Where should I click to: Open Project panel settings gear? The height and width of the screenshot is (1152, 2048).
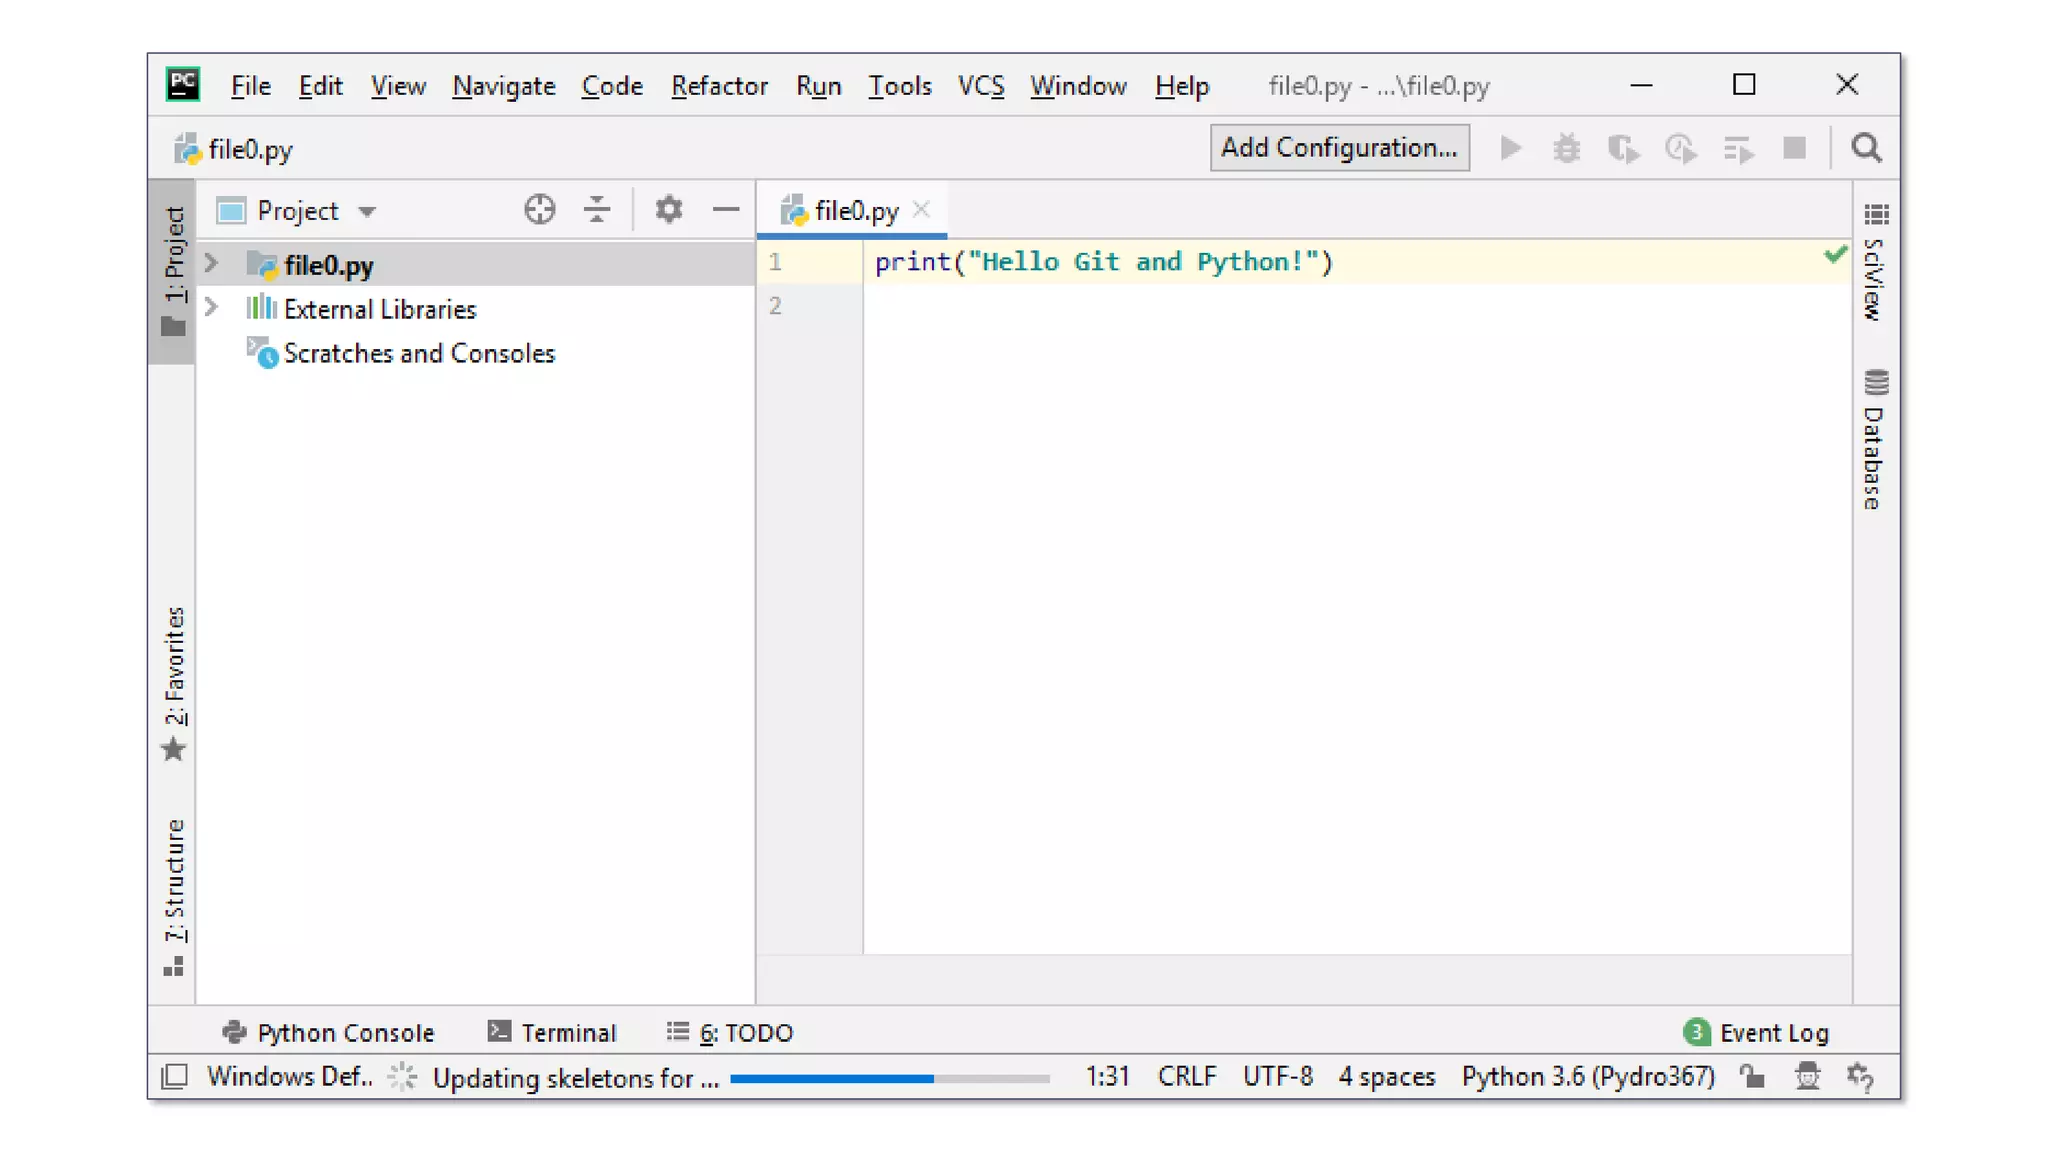click(x=668, y=210)
